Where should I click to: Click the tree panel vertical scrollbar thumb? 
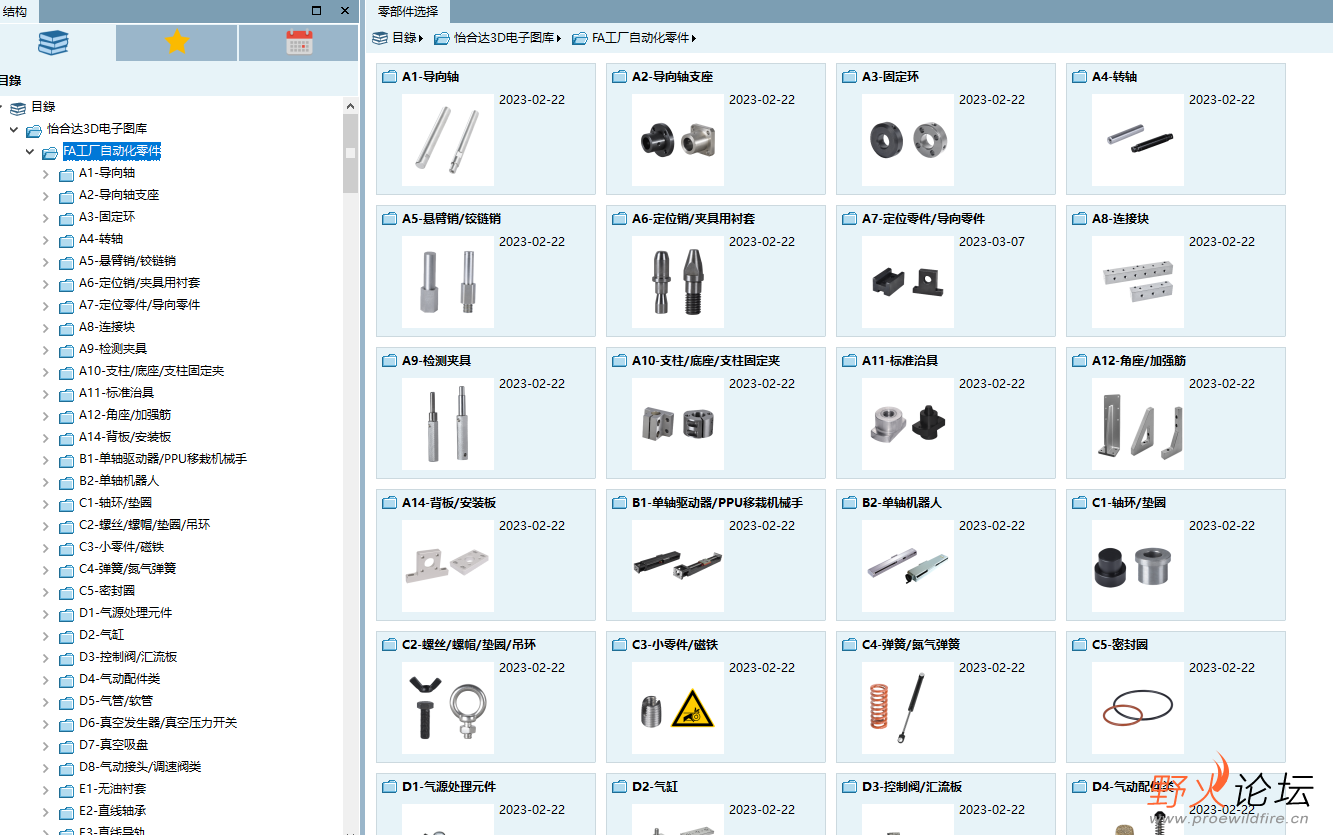click(x=350, y=153)
